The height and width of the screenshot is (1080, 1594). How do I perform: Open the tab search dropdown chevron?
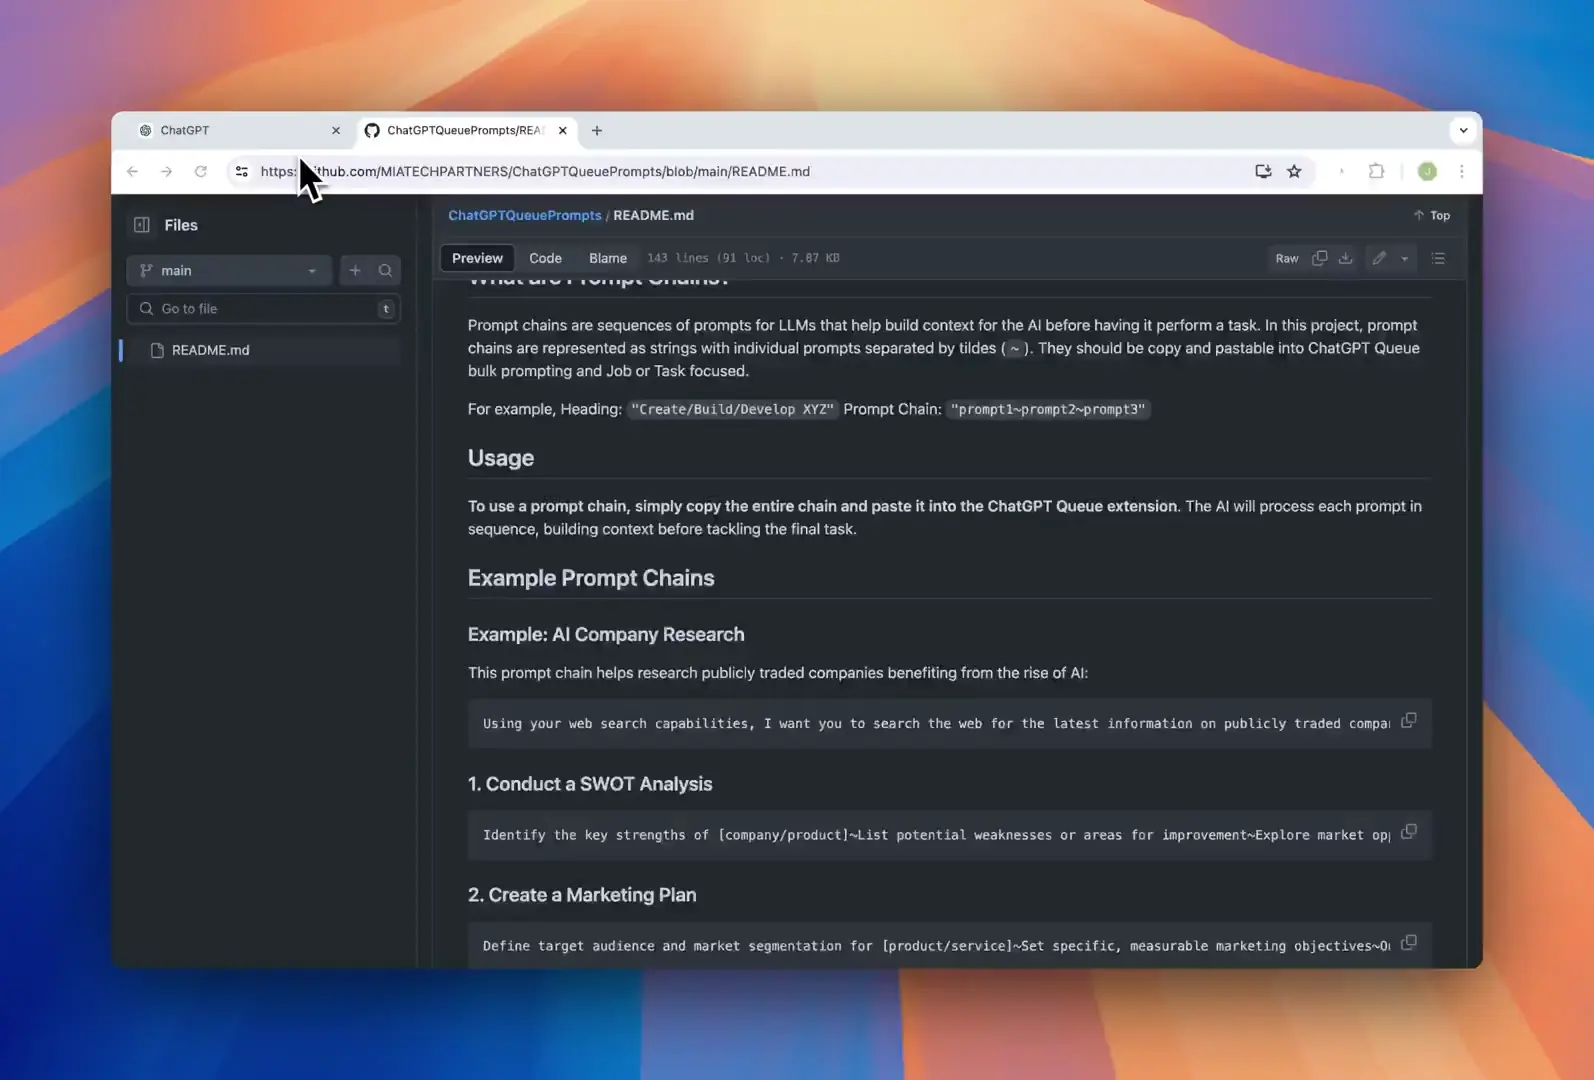click(1463, 131)
